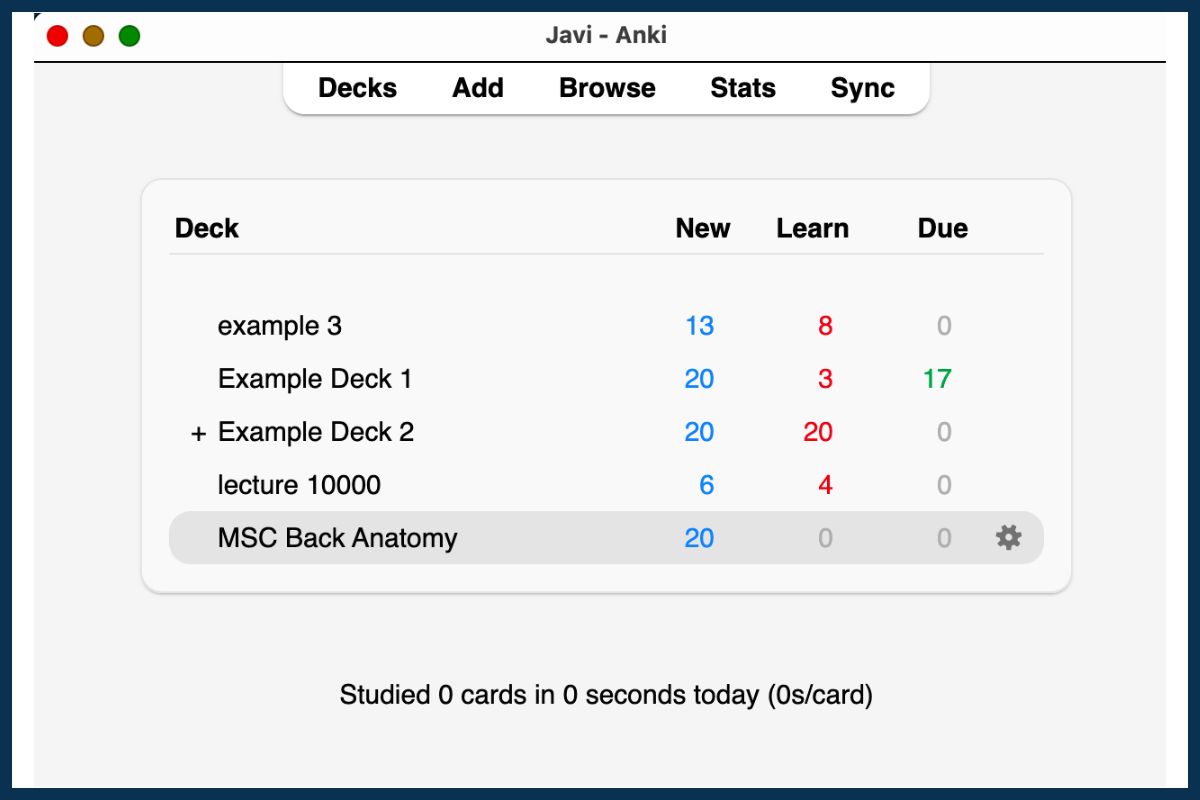Click the Learn column header
Image resolution: width=1200 pixels, height=800 pixels.
pyautogui.click(x=812, y=228)
